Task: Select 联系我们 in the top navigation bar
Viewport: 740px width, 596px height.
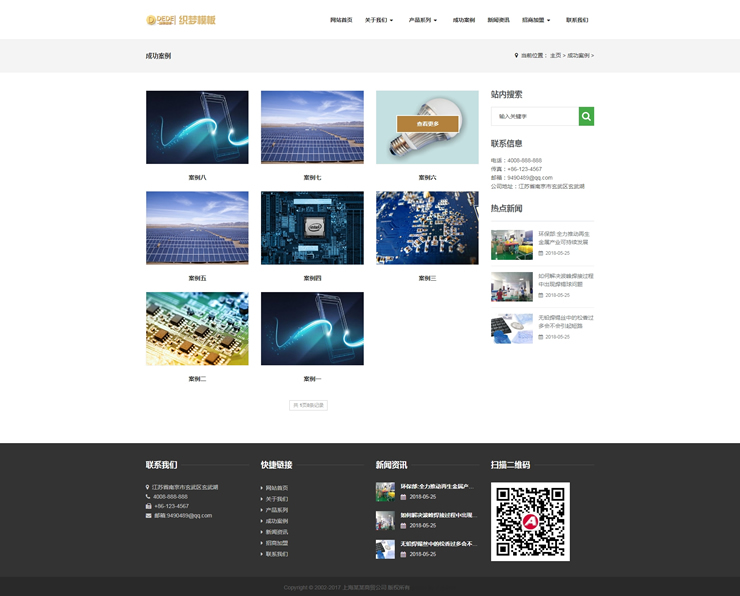Action: (x=577, y=20)
